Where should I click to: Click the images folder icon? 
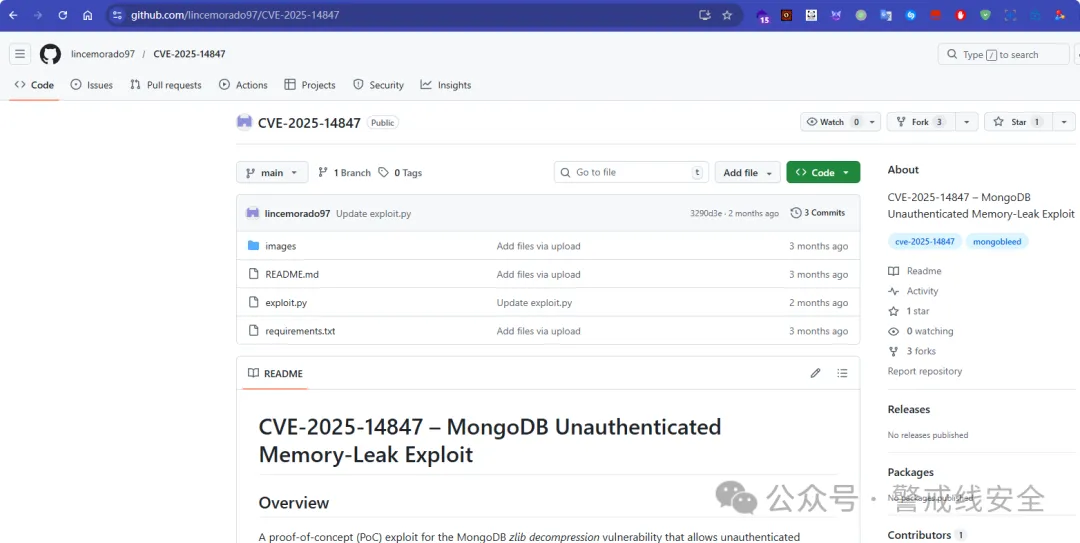253,246
